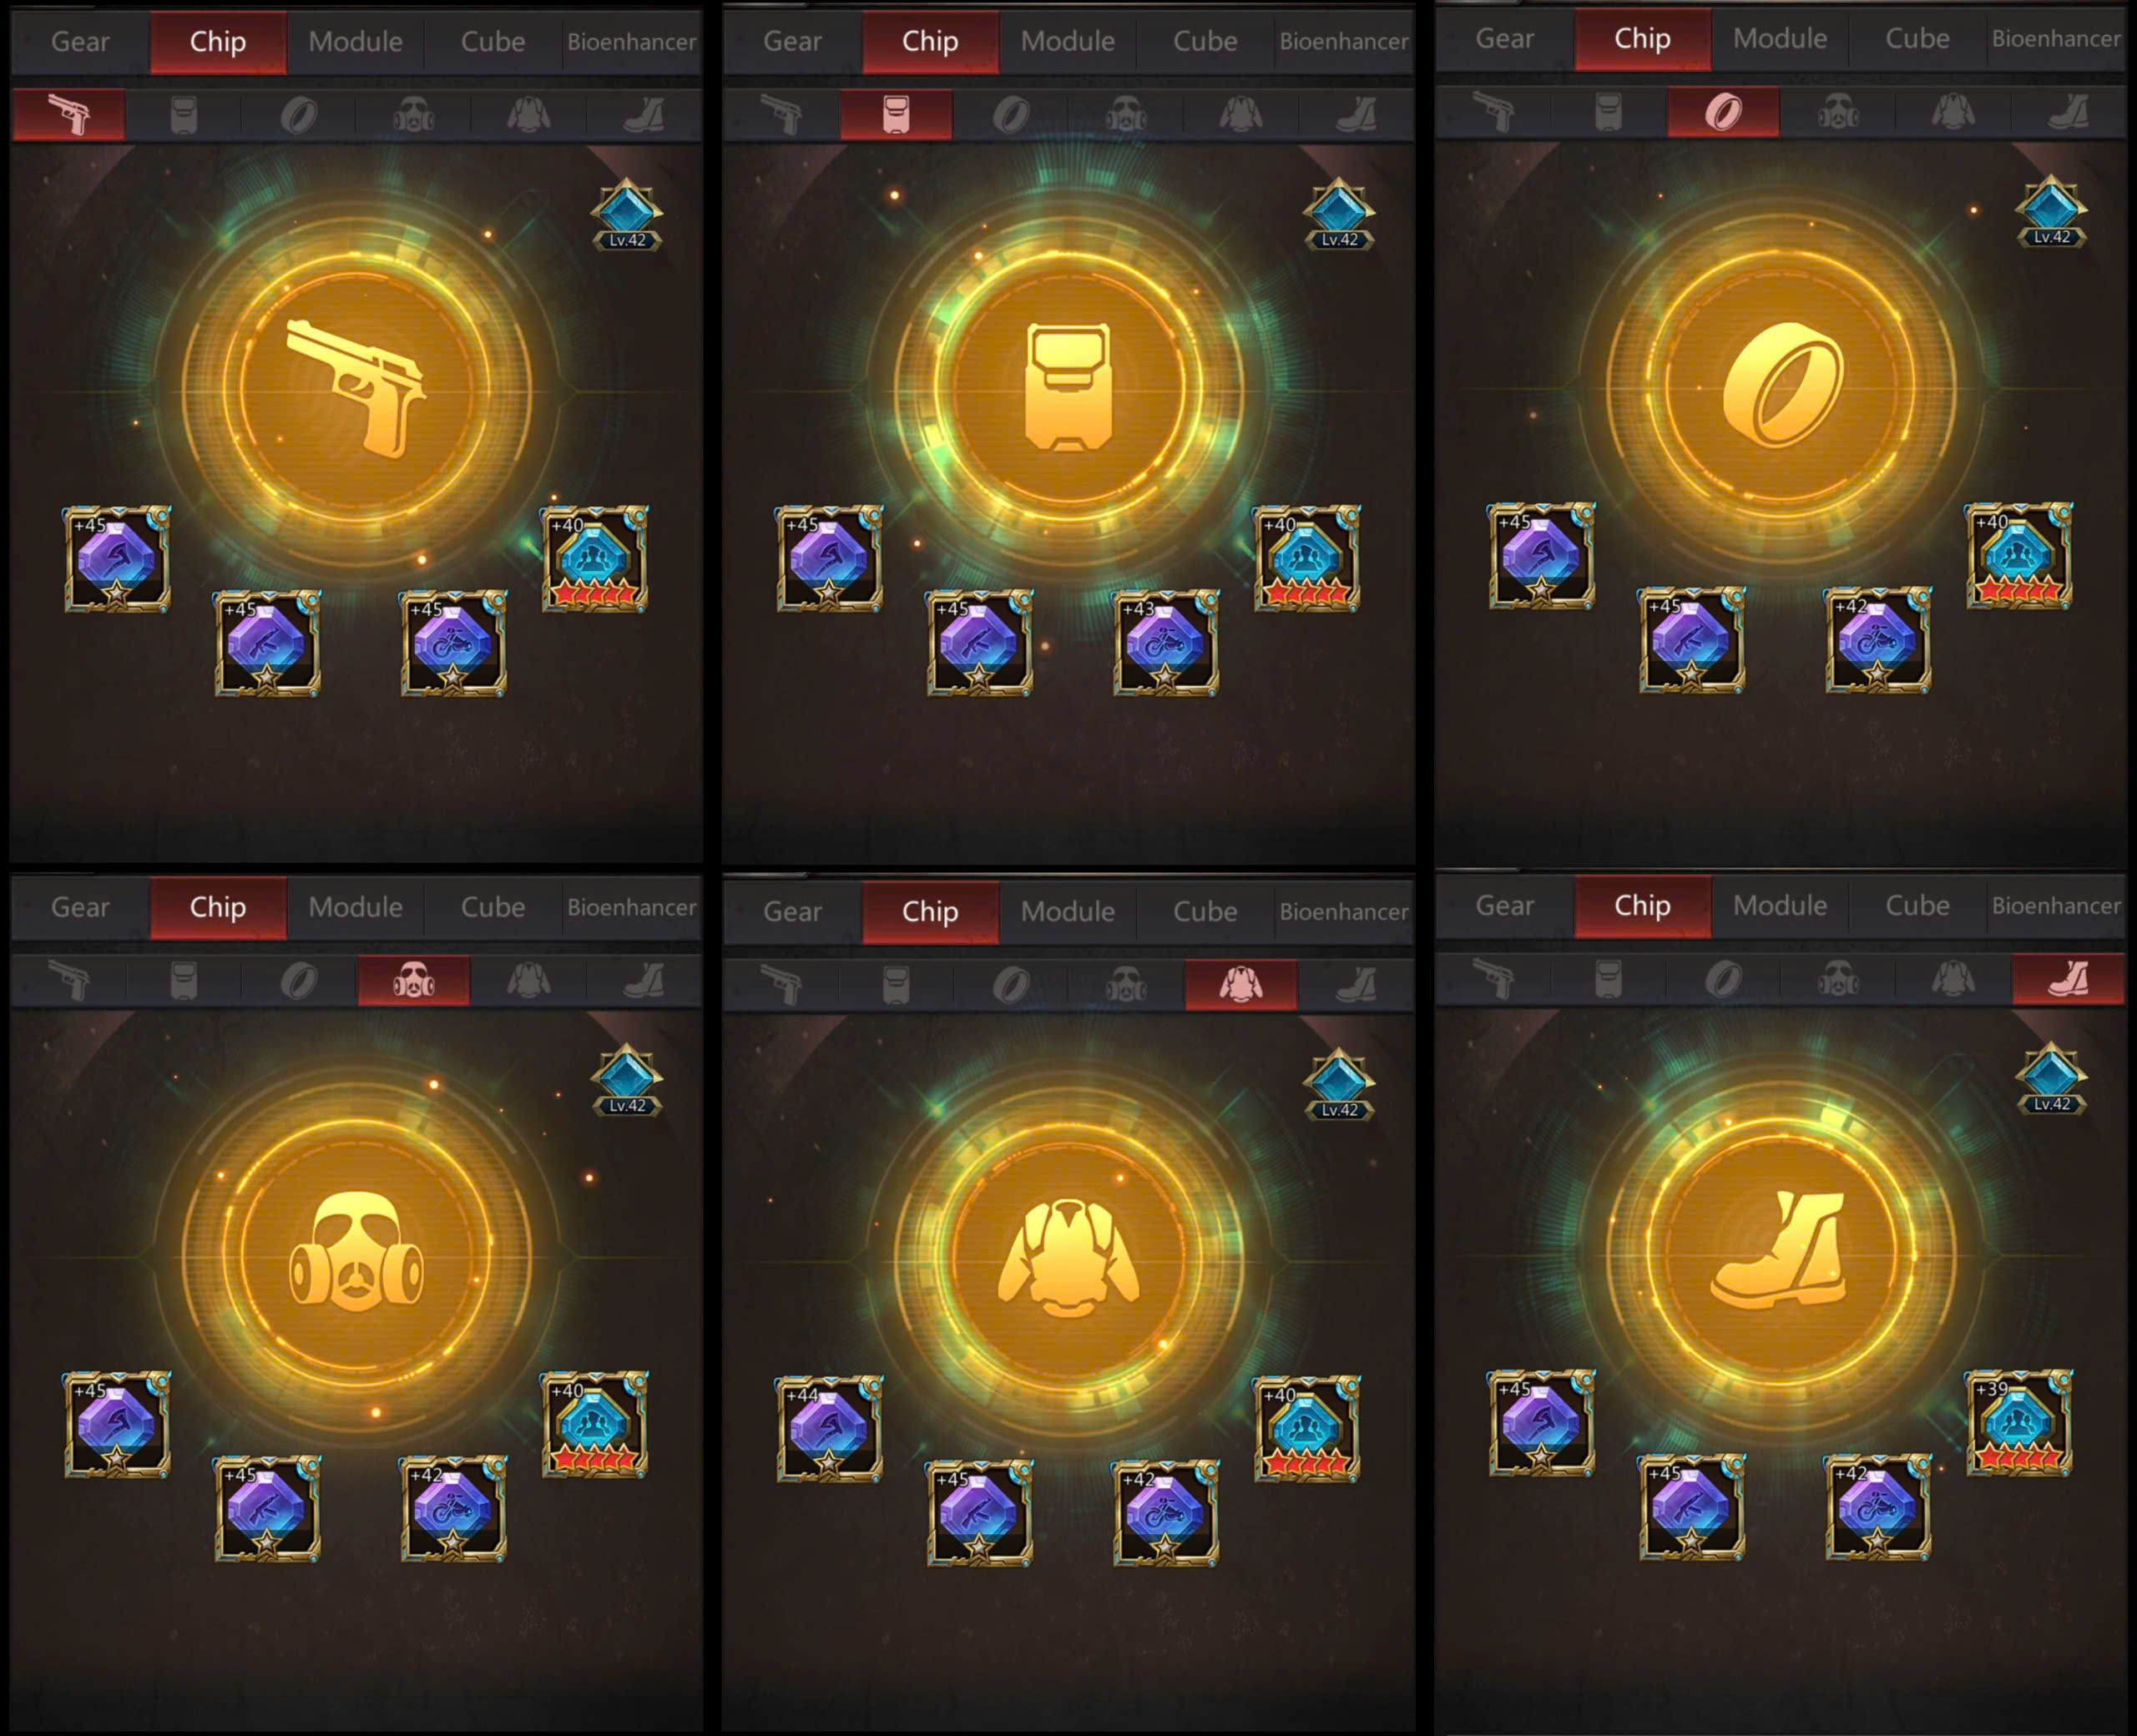Open Cube tab in the boot chip panel
This screenshot has width=2137, height=1736.
tap(1917, 905)
